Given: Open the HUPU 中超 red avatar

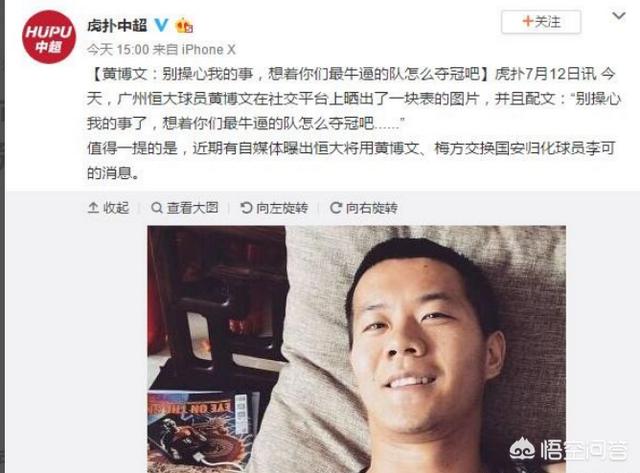Looking at the screenshot, I should click(49, 37).
